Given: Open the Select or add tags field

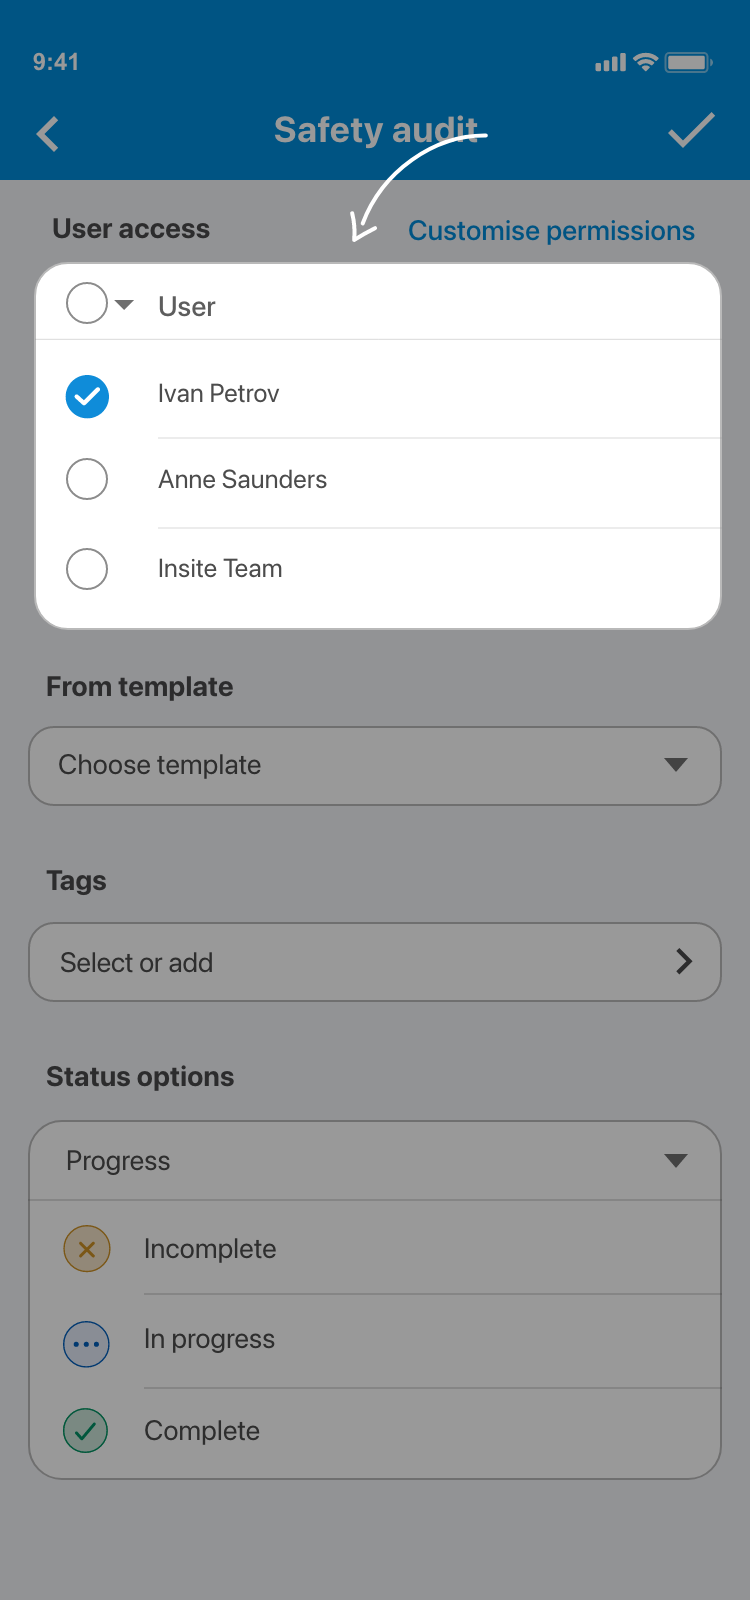Looking at the screenshot, I should point(375,962).
